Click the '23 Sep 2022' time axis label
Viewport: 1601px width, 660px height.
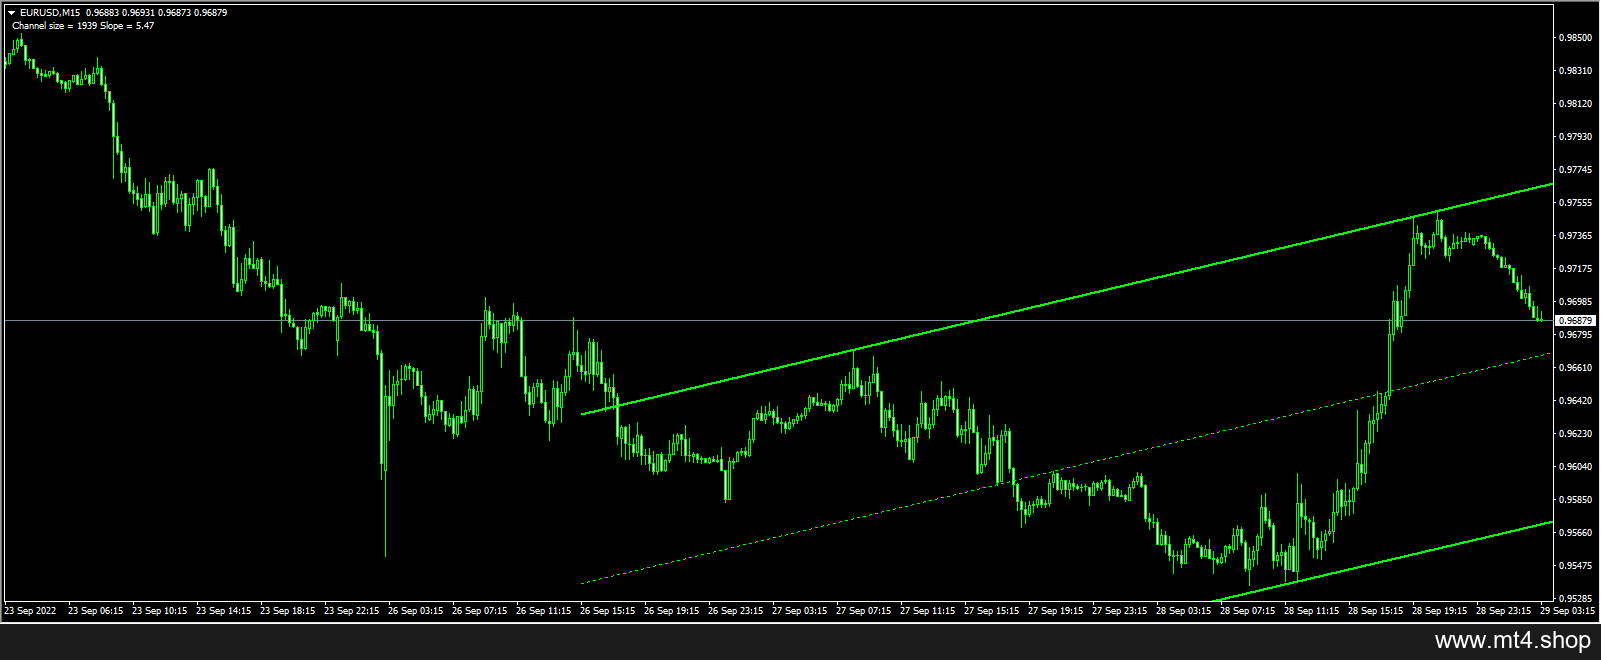click(x=30, y=610)
